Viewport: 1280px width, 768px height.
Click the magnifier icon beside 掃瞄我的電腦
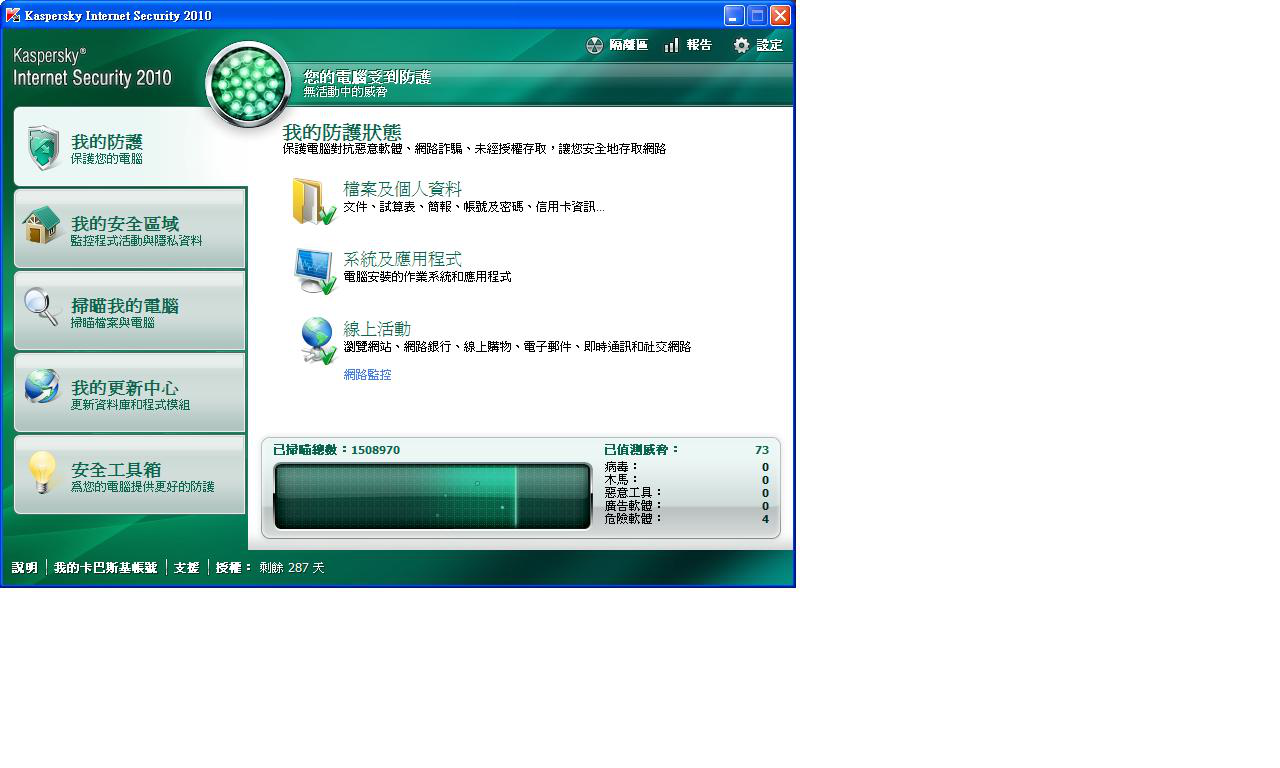pyautogui.click(x=43, y=307)
